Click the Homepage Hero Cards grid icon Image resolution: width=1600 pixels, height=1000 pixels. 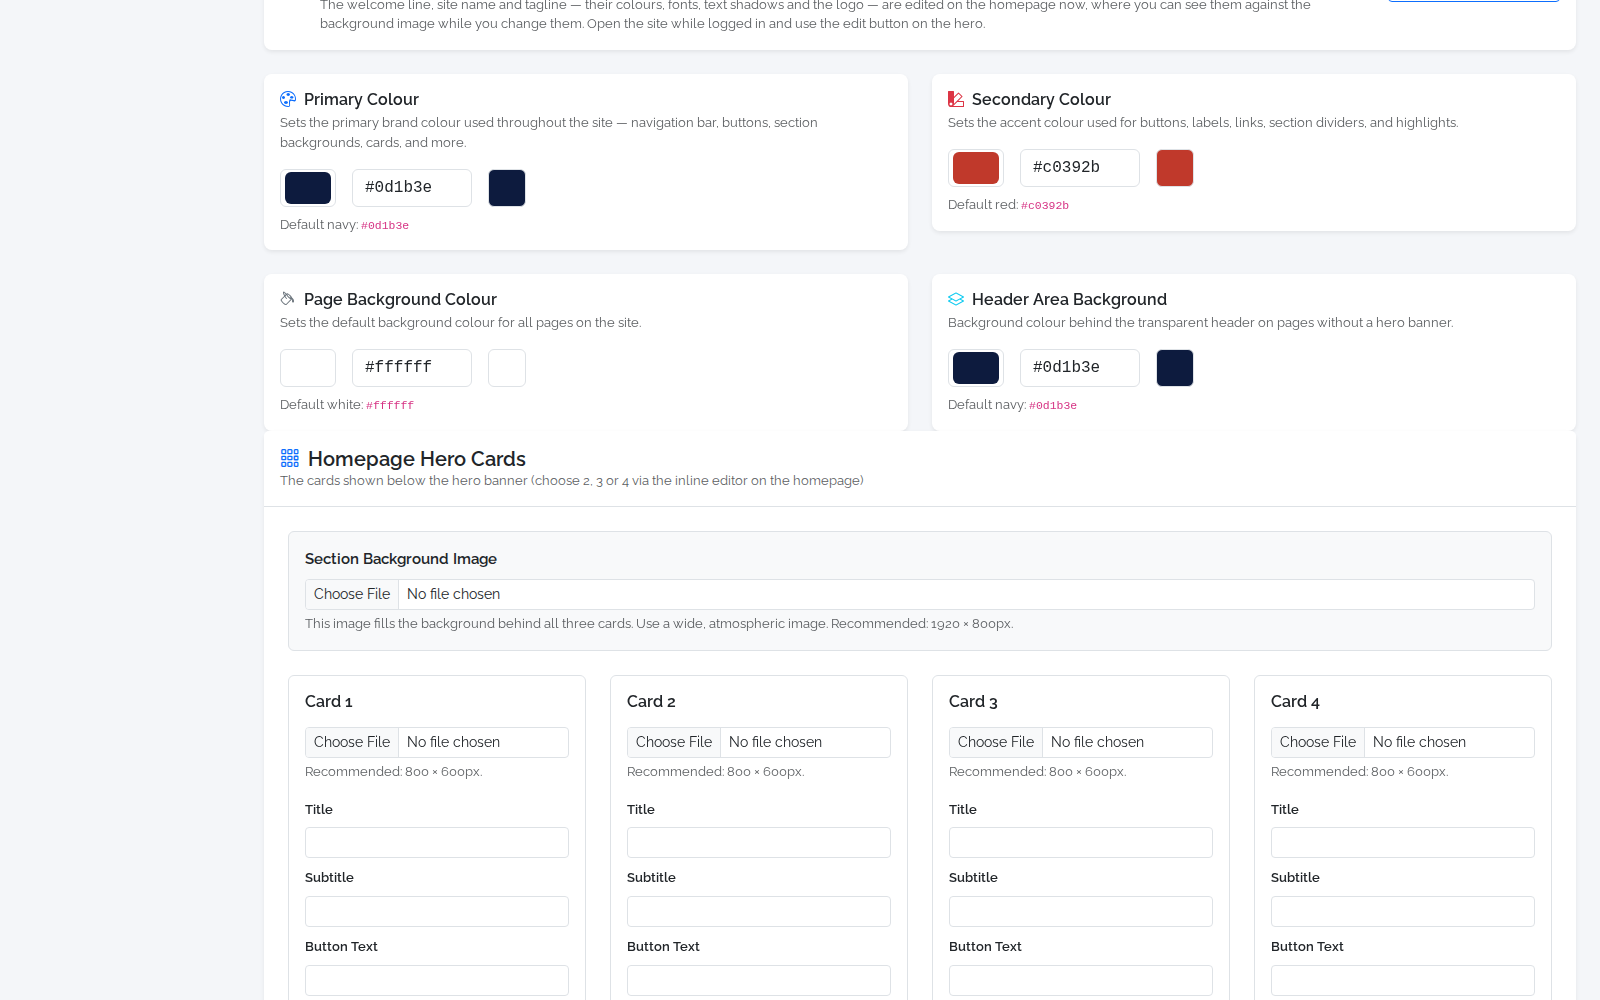click(x=290, y=458)
